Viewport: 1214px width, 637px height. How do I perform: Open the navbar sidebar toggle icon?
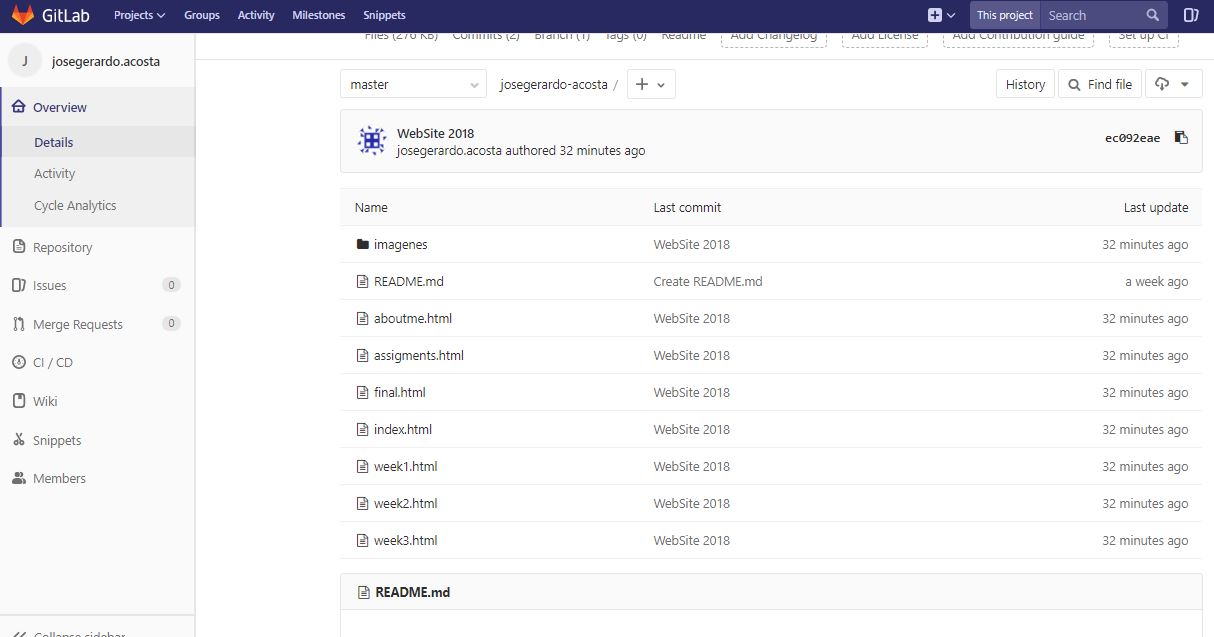click(x=1191, y=15)
